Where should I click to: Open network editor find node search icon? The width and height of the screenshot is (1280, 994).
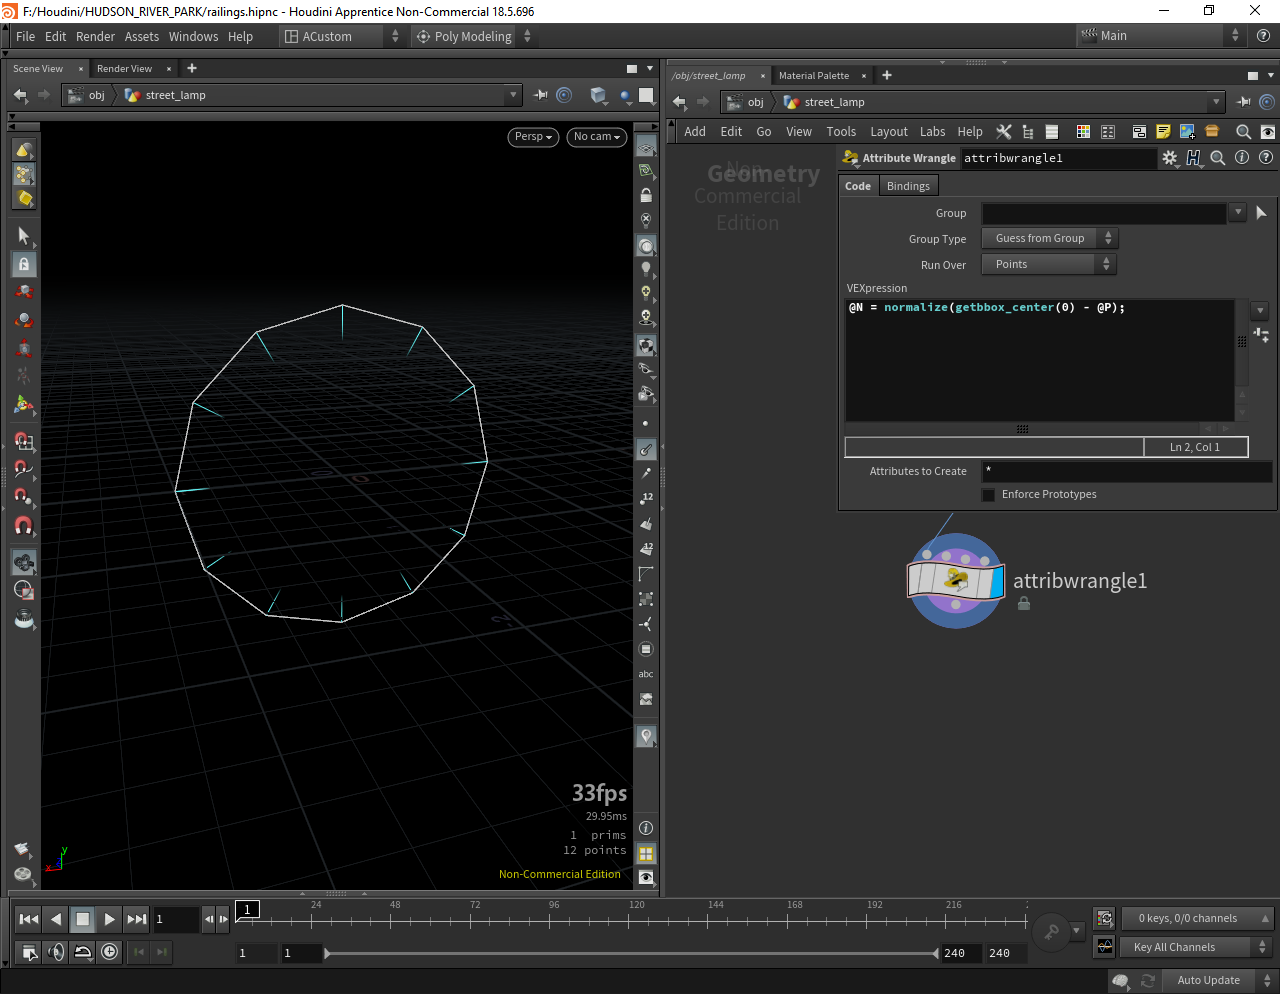pos(1243,132)
